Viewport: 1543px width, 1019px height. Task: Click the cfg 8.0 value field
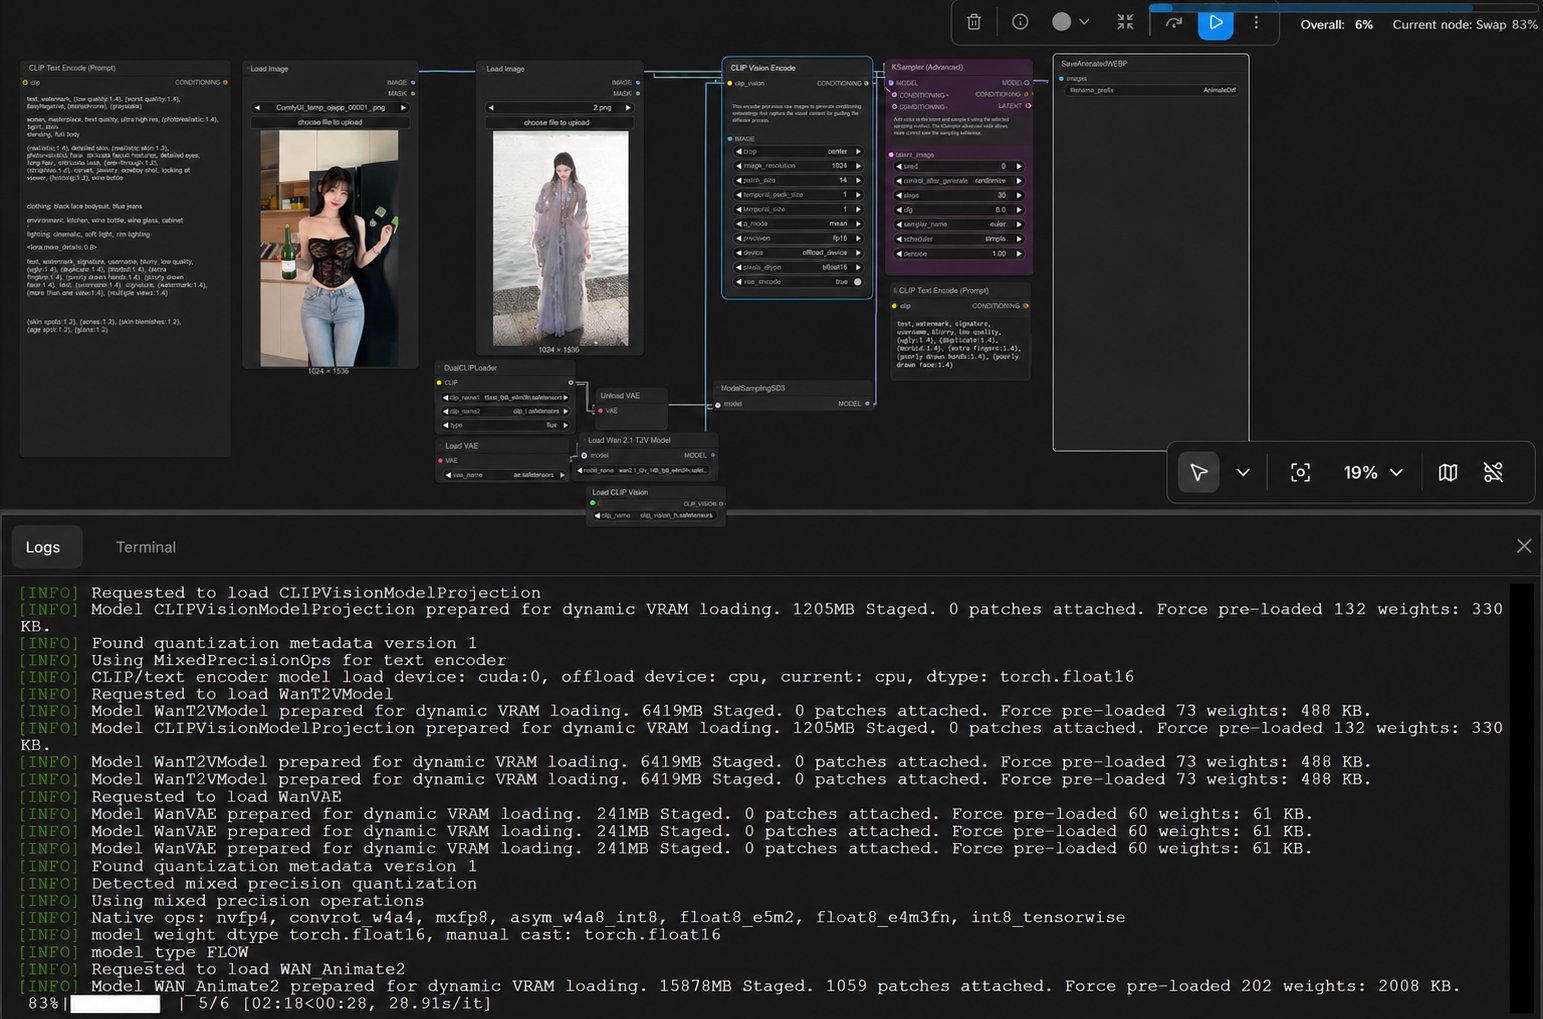tap(959, 210)
